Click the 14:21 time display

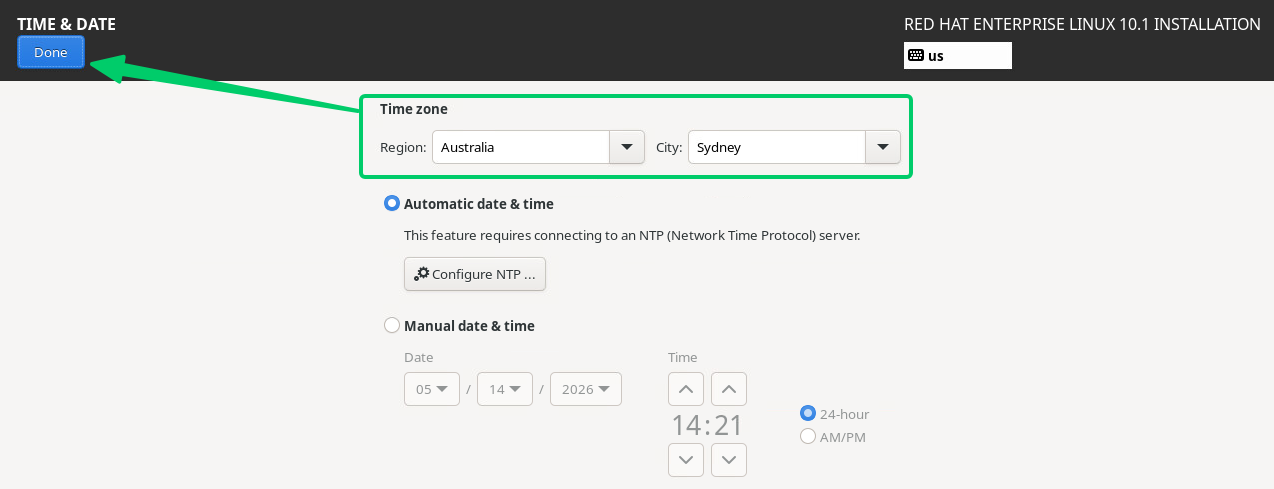pyautogui.click(x=707, y=425)
